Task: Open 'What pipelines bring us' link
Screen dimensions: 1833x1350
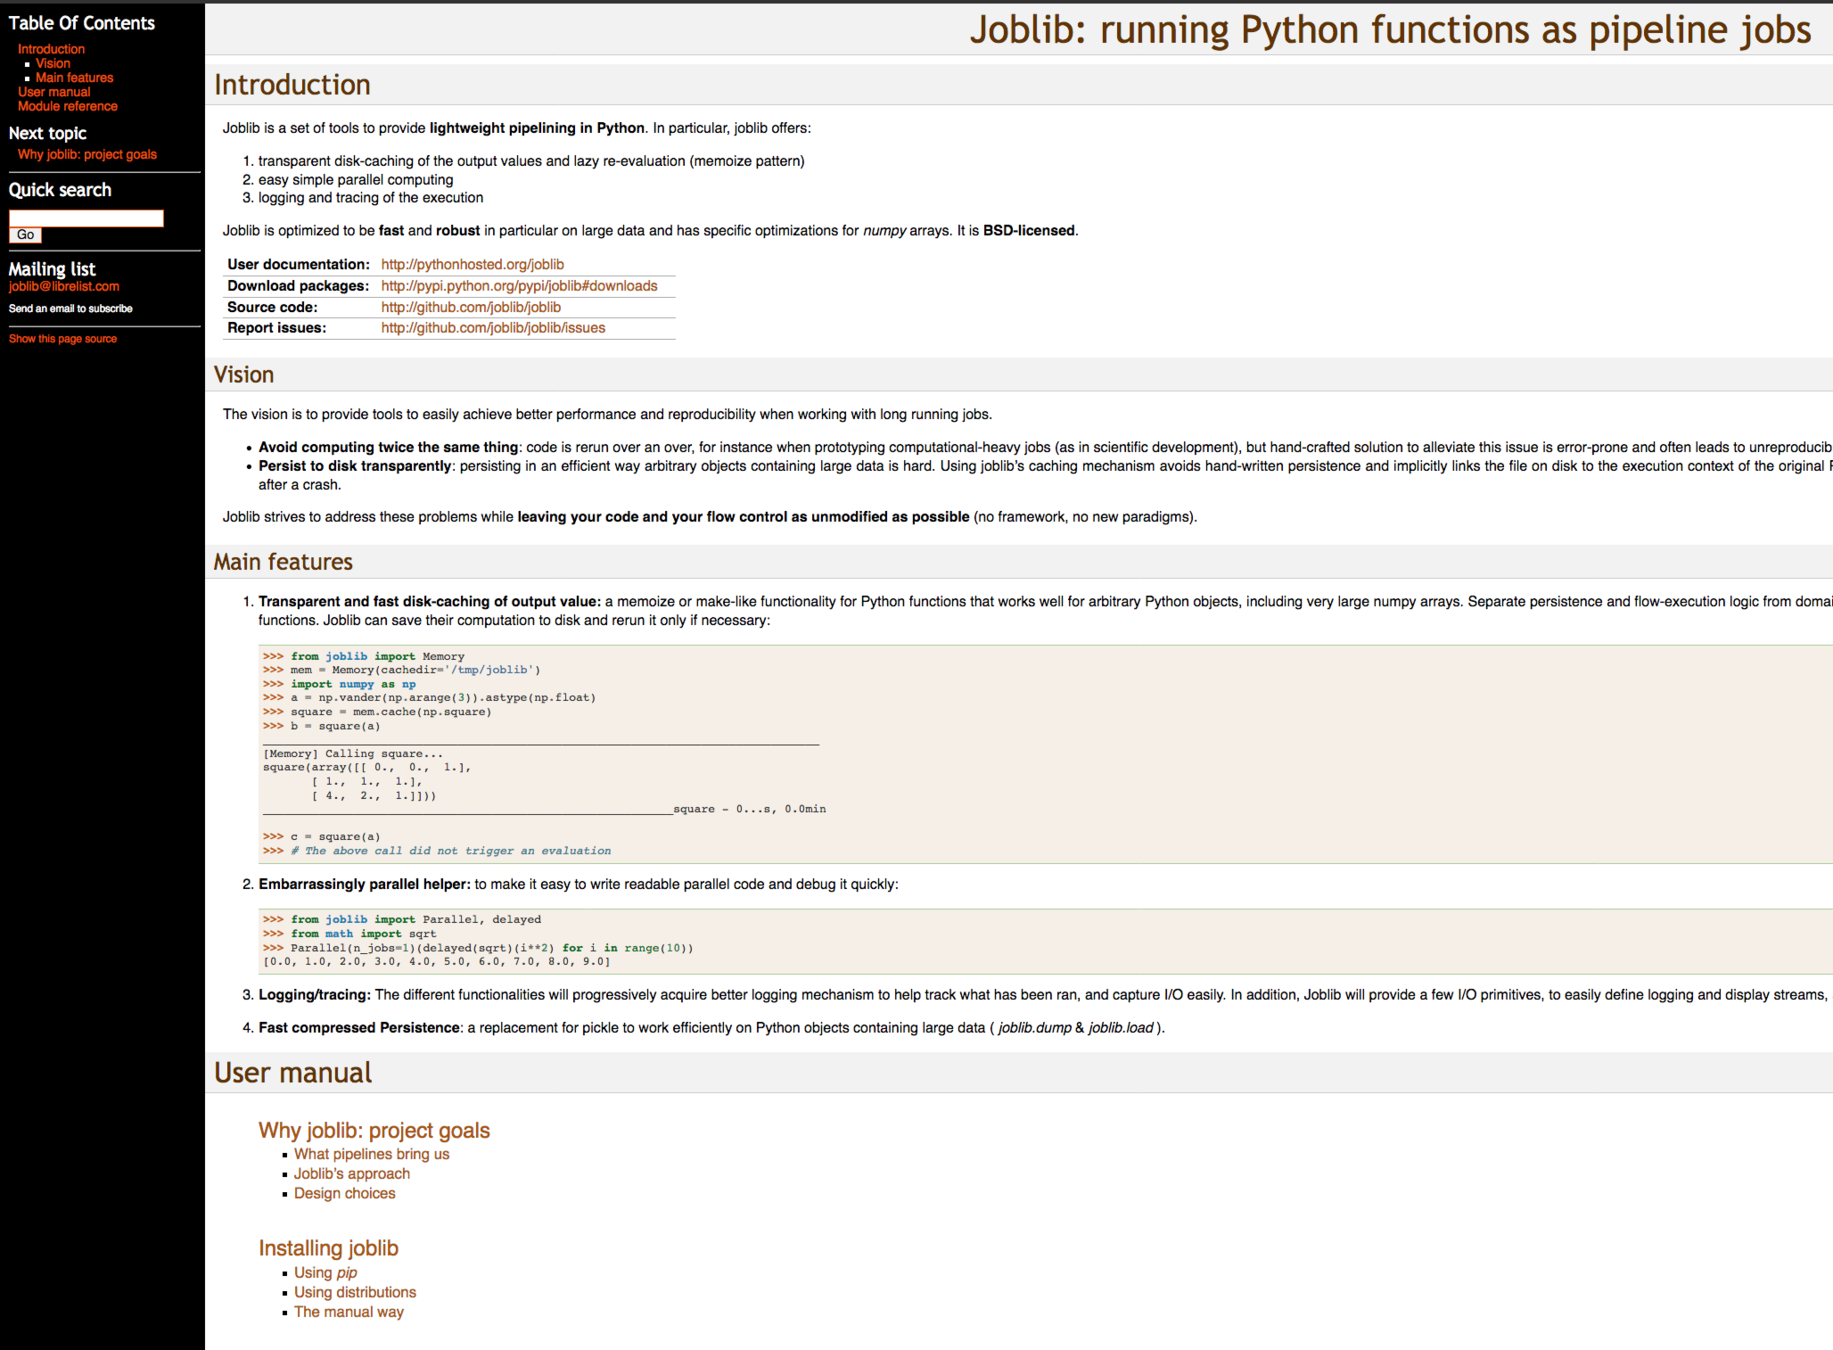Action: coord(371,1154)
